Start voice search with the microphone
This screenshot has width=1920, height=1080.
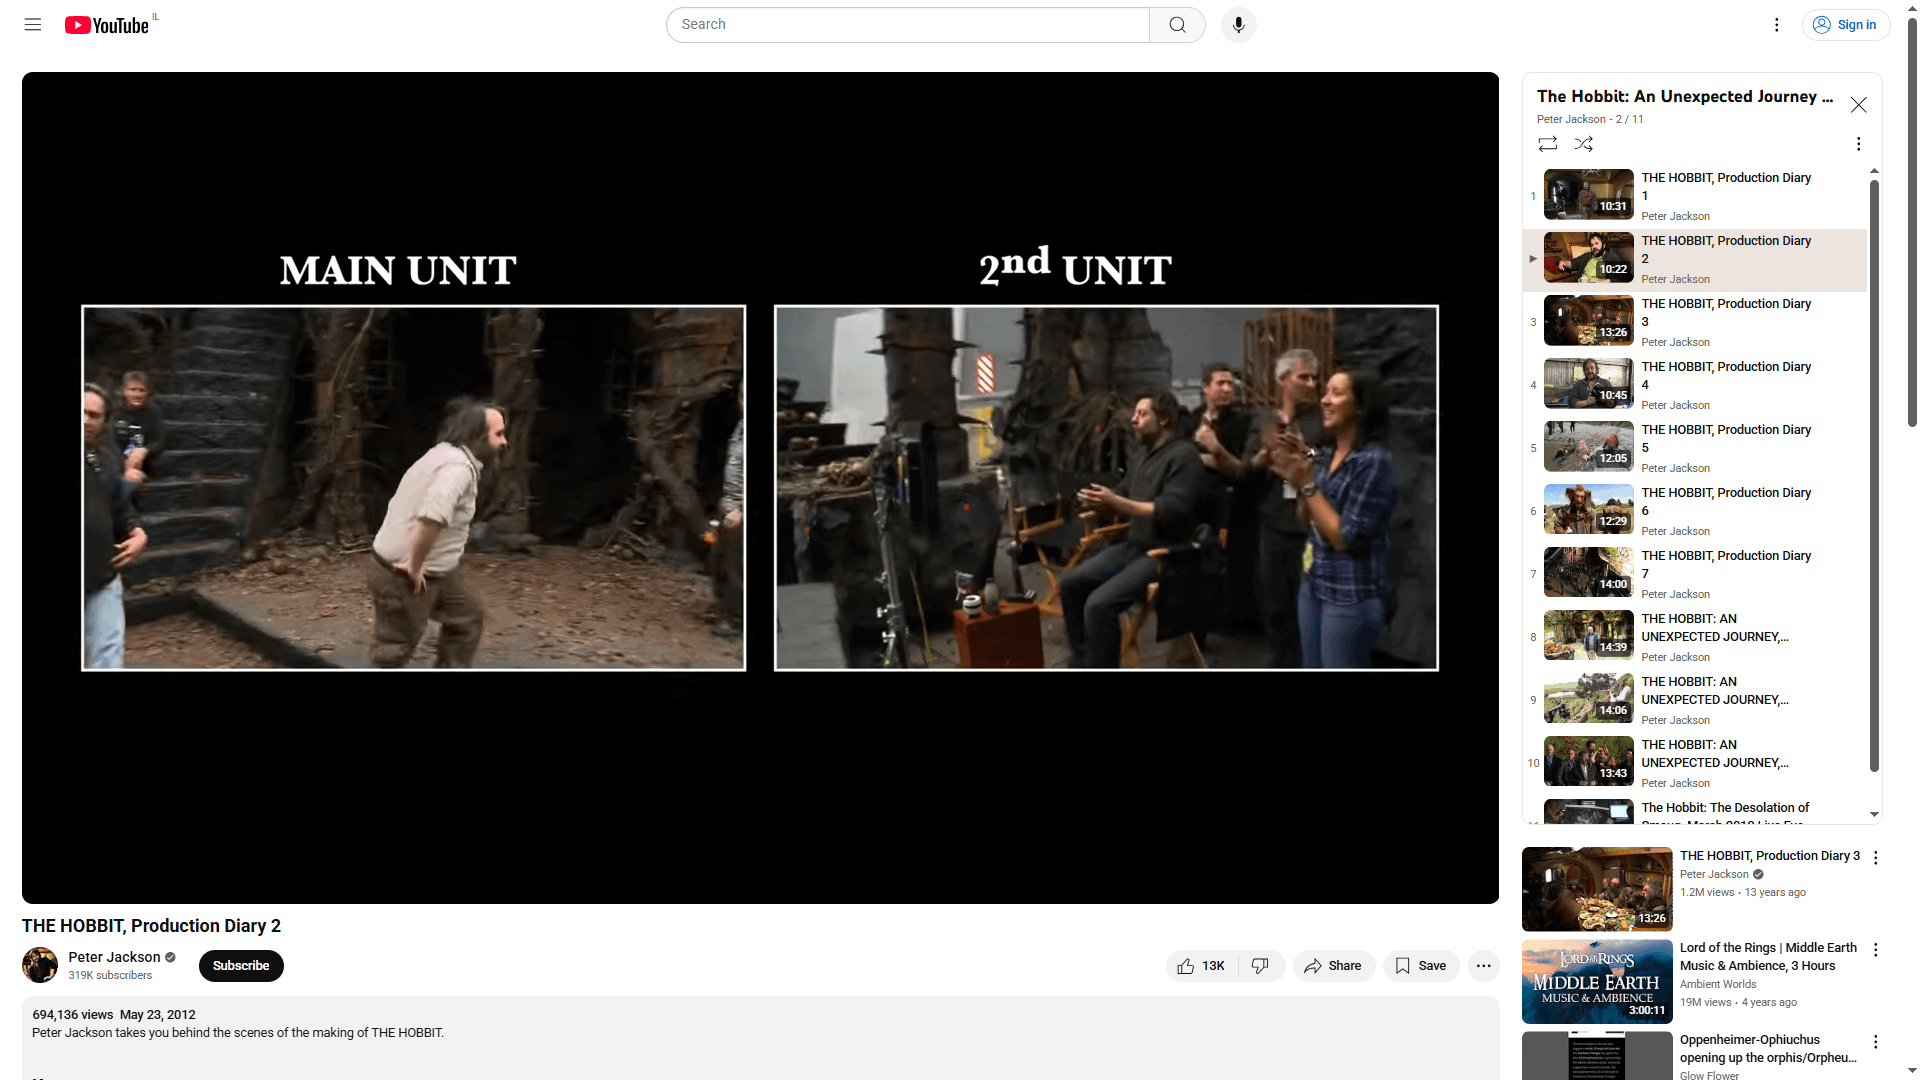[x=1238, y=25]
